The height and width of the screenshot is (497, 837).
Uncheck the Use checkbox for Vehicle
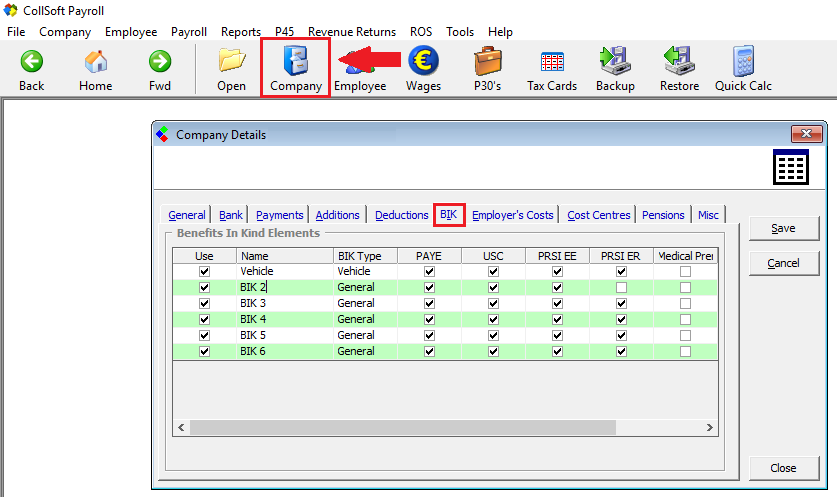coord(205,271)
